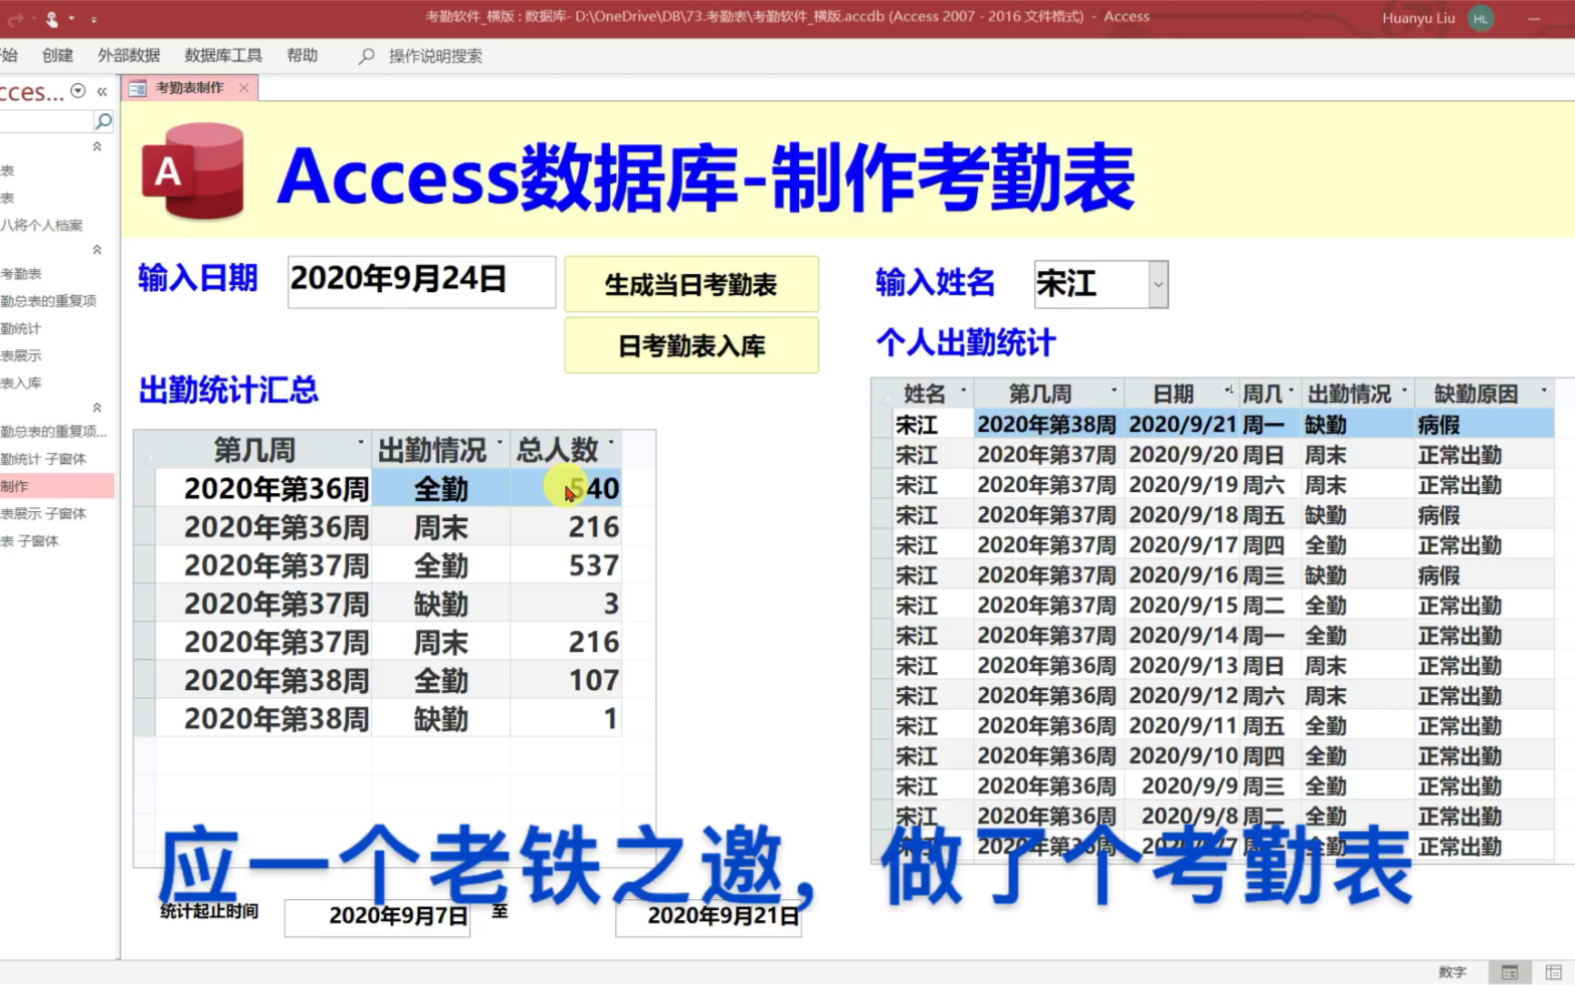Click touch/mouse mode icon in title bar

[x=51, y=18]
